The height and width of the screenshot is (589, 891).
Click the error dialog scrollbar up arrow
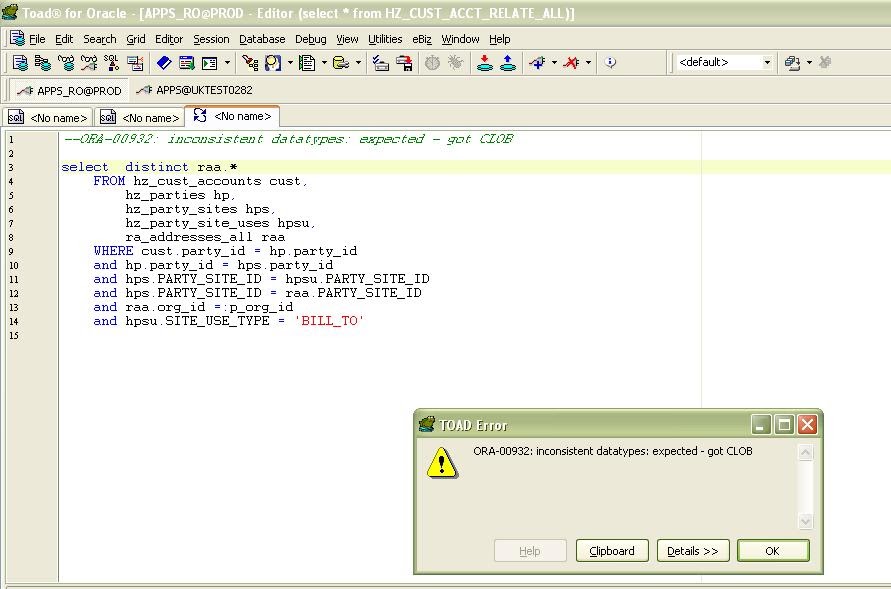click(x=805, y=453)
